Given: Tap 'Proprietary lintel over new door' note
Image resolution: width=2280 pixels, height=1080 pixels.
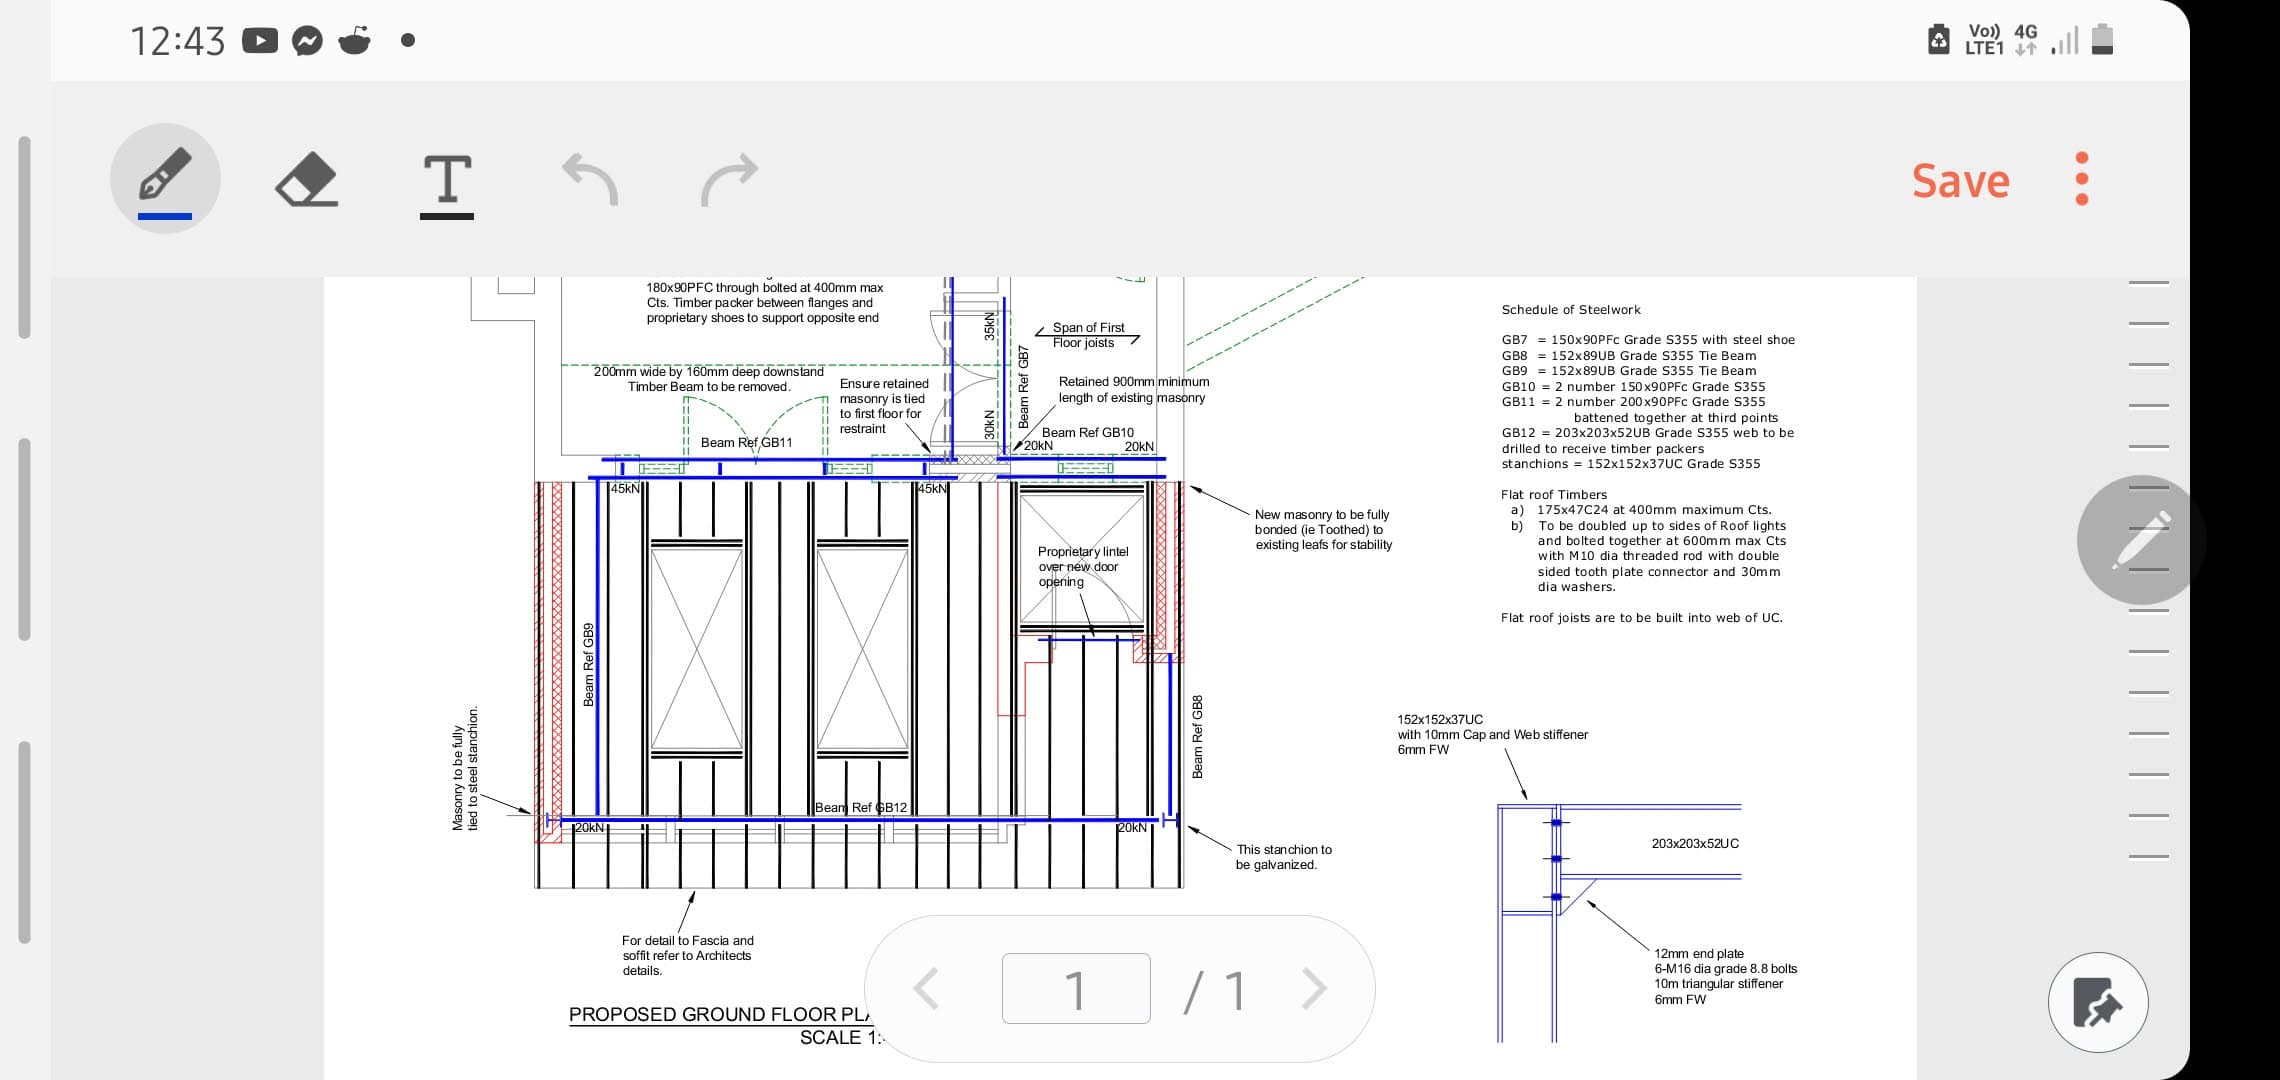Looking at the screenshot, I should tap(1083, 567).
